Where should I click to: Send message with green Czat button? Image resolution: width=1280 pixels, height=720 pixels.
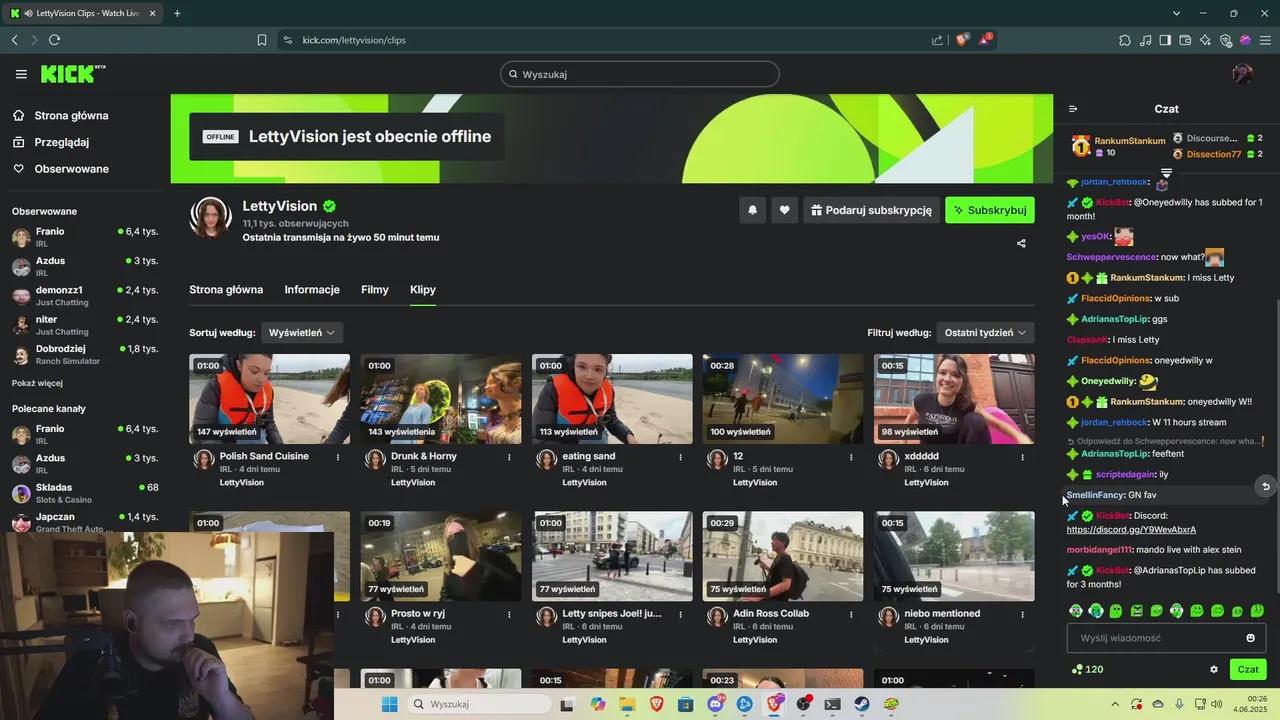click(1248, 669)
